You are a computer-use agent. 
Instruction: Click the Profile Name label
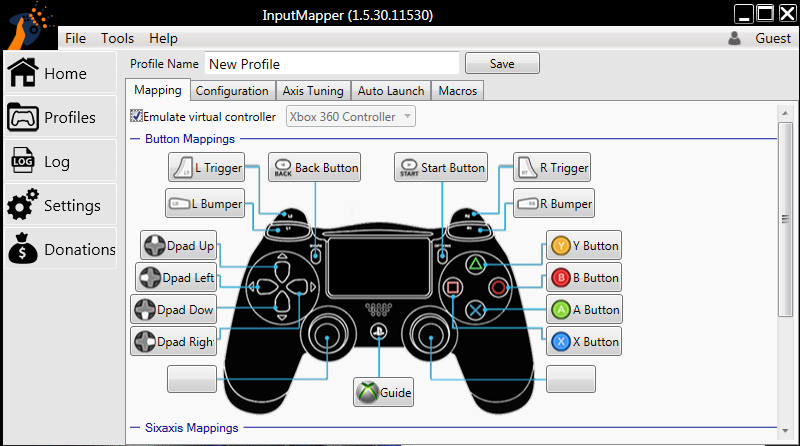click(164, 64)
